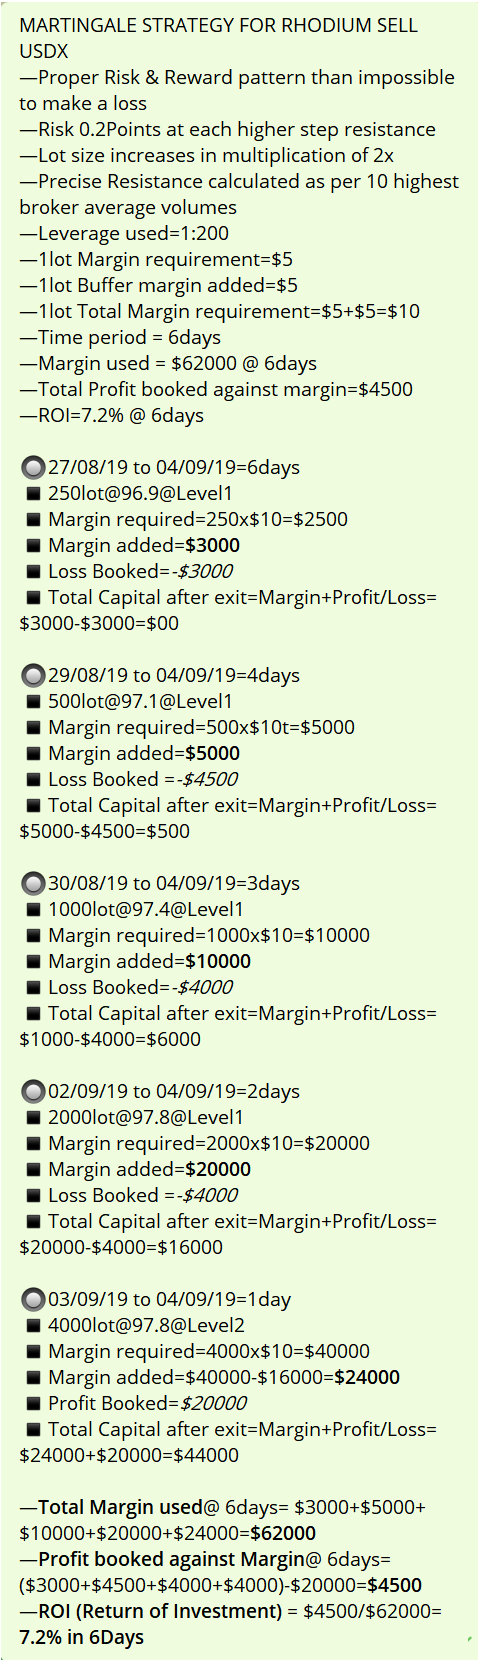Click the square bullet before 500lot@97.1@Level1
This screenshot has height=1660, width=478.
coord(33,702)
